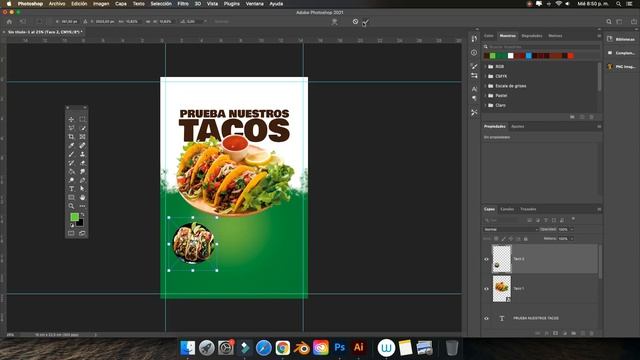
Task: Create a new group in Layers panel
Action: (573, 333)
